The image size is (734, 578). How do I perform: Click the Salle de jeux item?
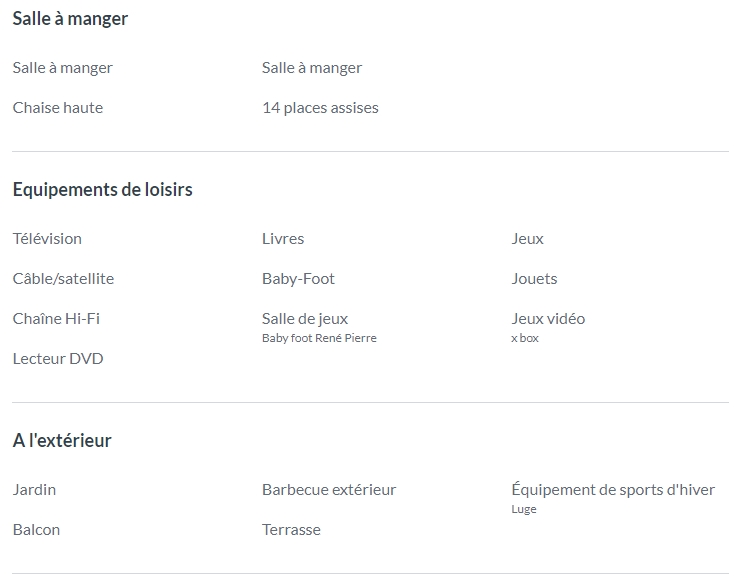[x=305, y=319]
